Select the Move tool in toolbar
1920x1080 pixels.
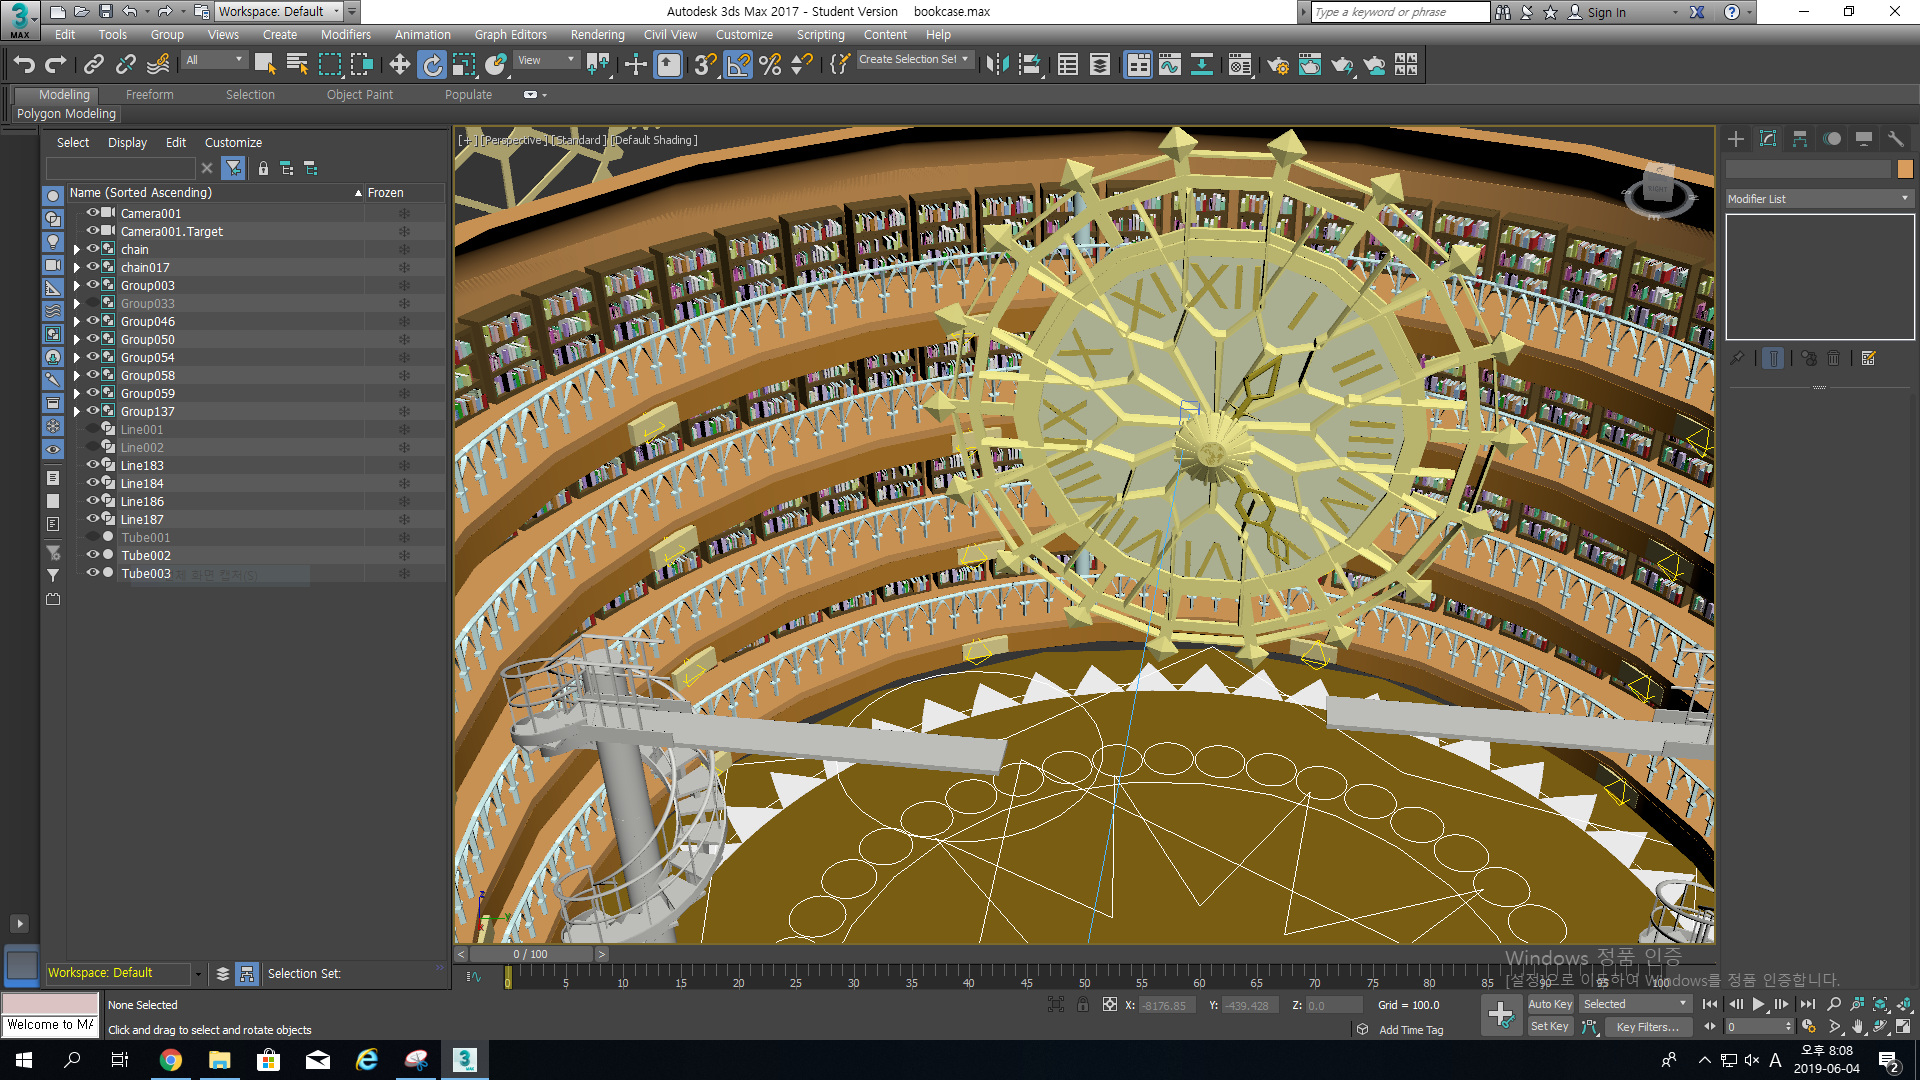(x=399, y=65)
